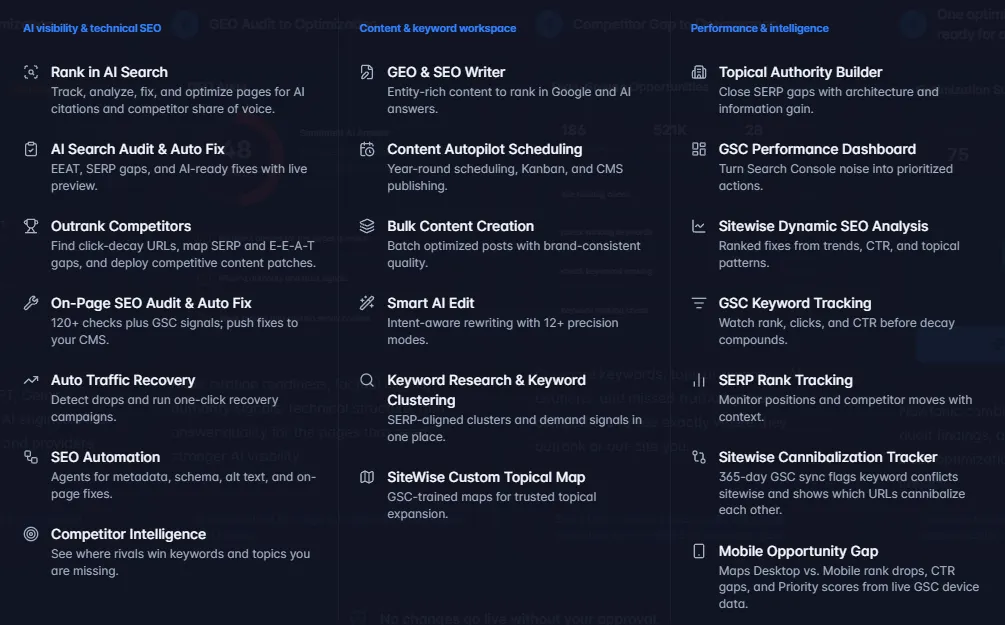Click the SERP Rank Tracking bars icon
The image size is (1005, 625).
click(699, 380)
